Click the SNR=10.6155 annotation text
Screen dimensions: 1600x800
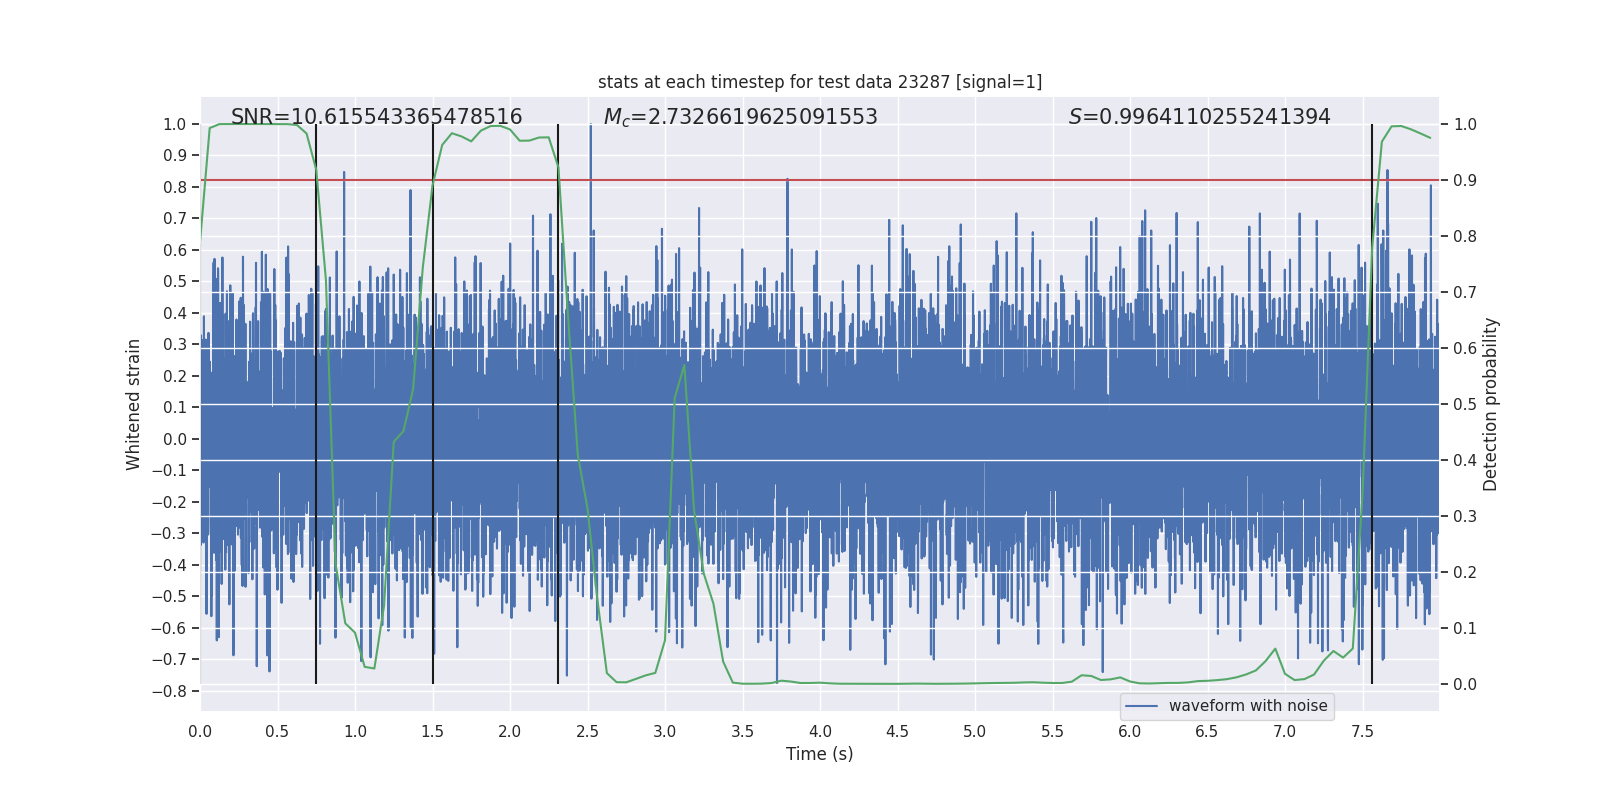(x=377, y=117)
